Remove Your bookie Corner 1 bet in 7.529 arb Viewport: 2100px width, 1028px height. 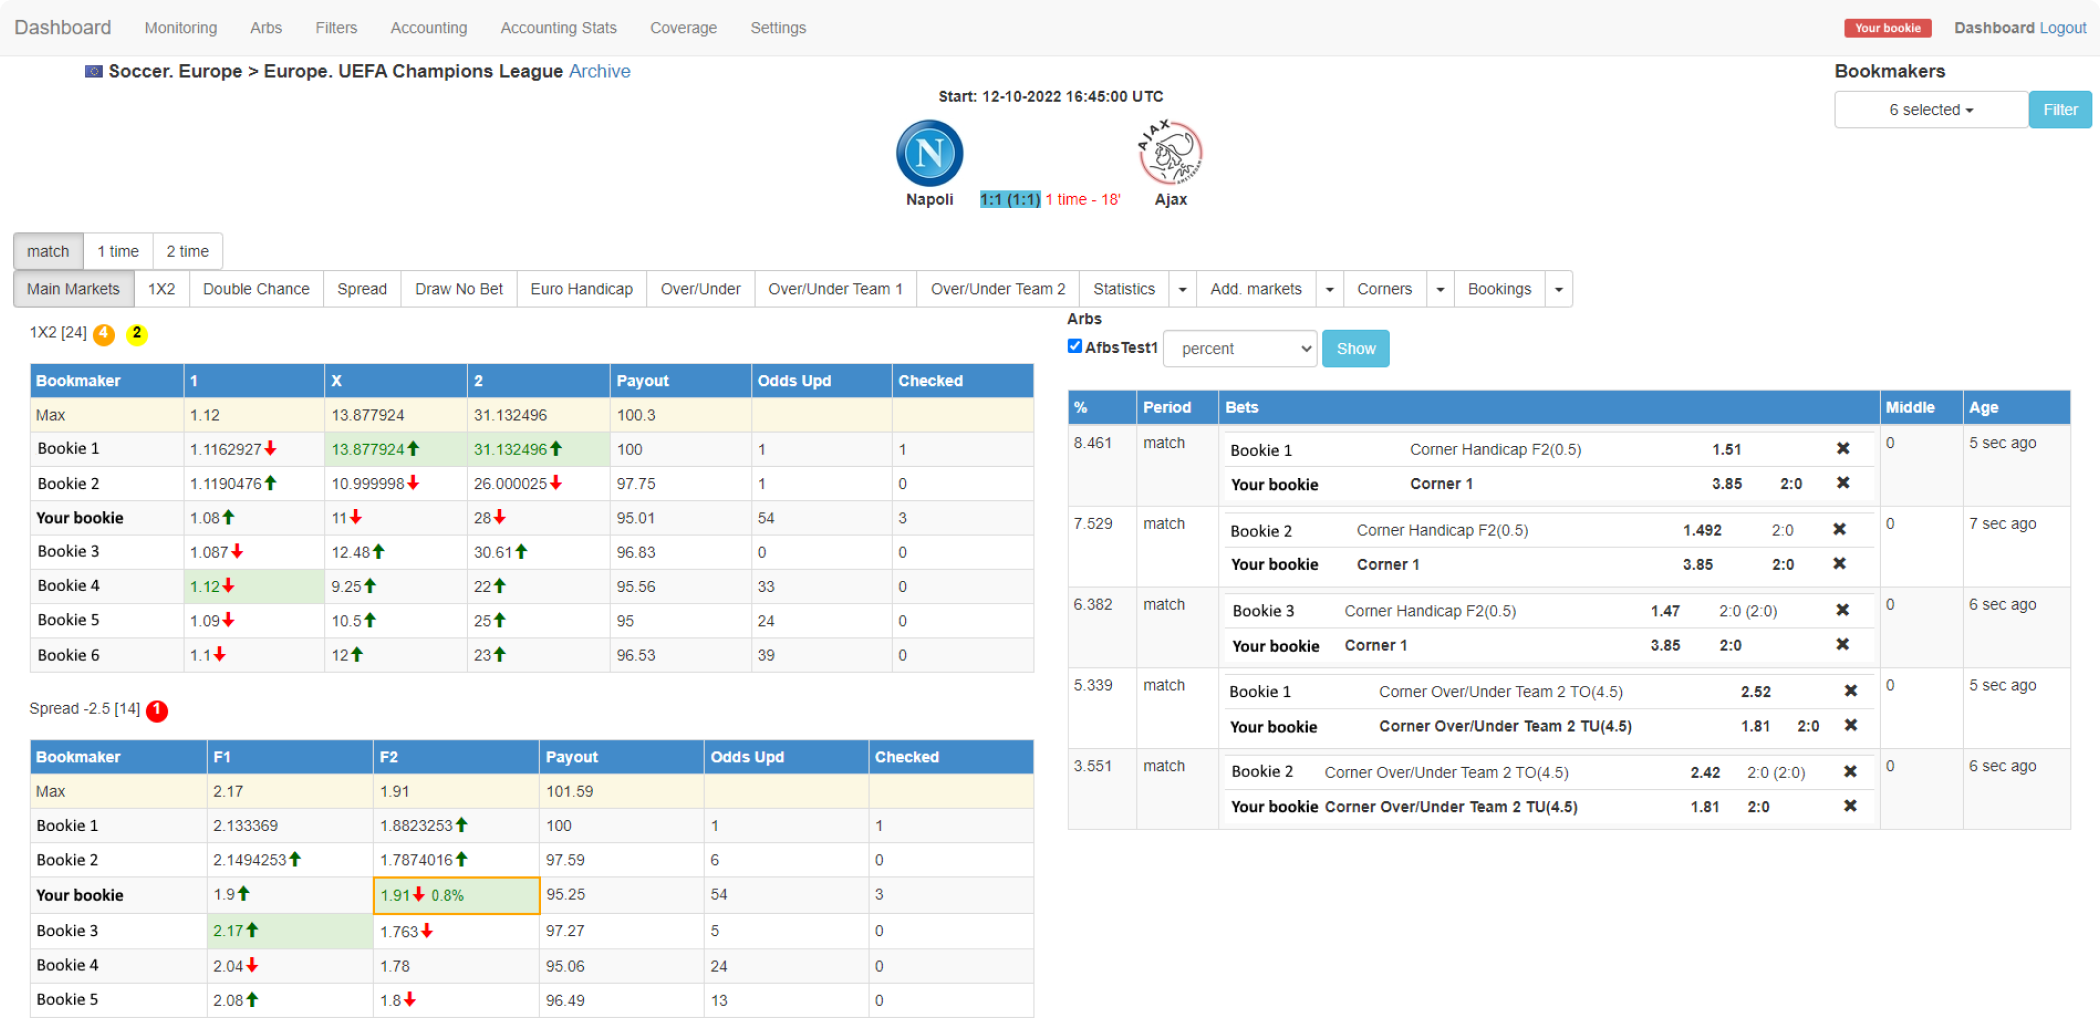click(x=1839, y=564)
